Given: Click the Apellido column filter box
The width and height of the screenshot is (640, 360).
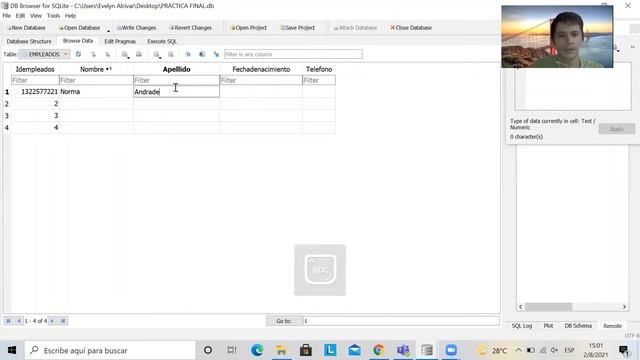Looking at the screenshot, I should click(176, 80).
